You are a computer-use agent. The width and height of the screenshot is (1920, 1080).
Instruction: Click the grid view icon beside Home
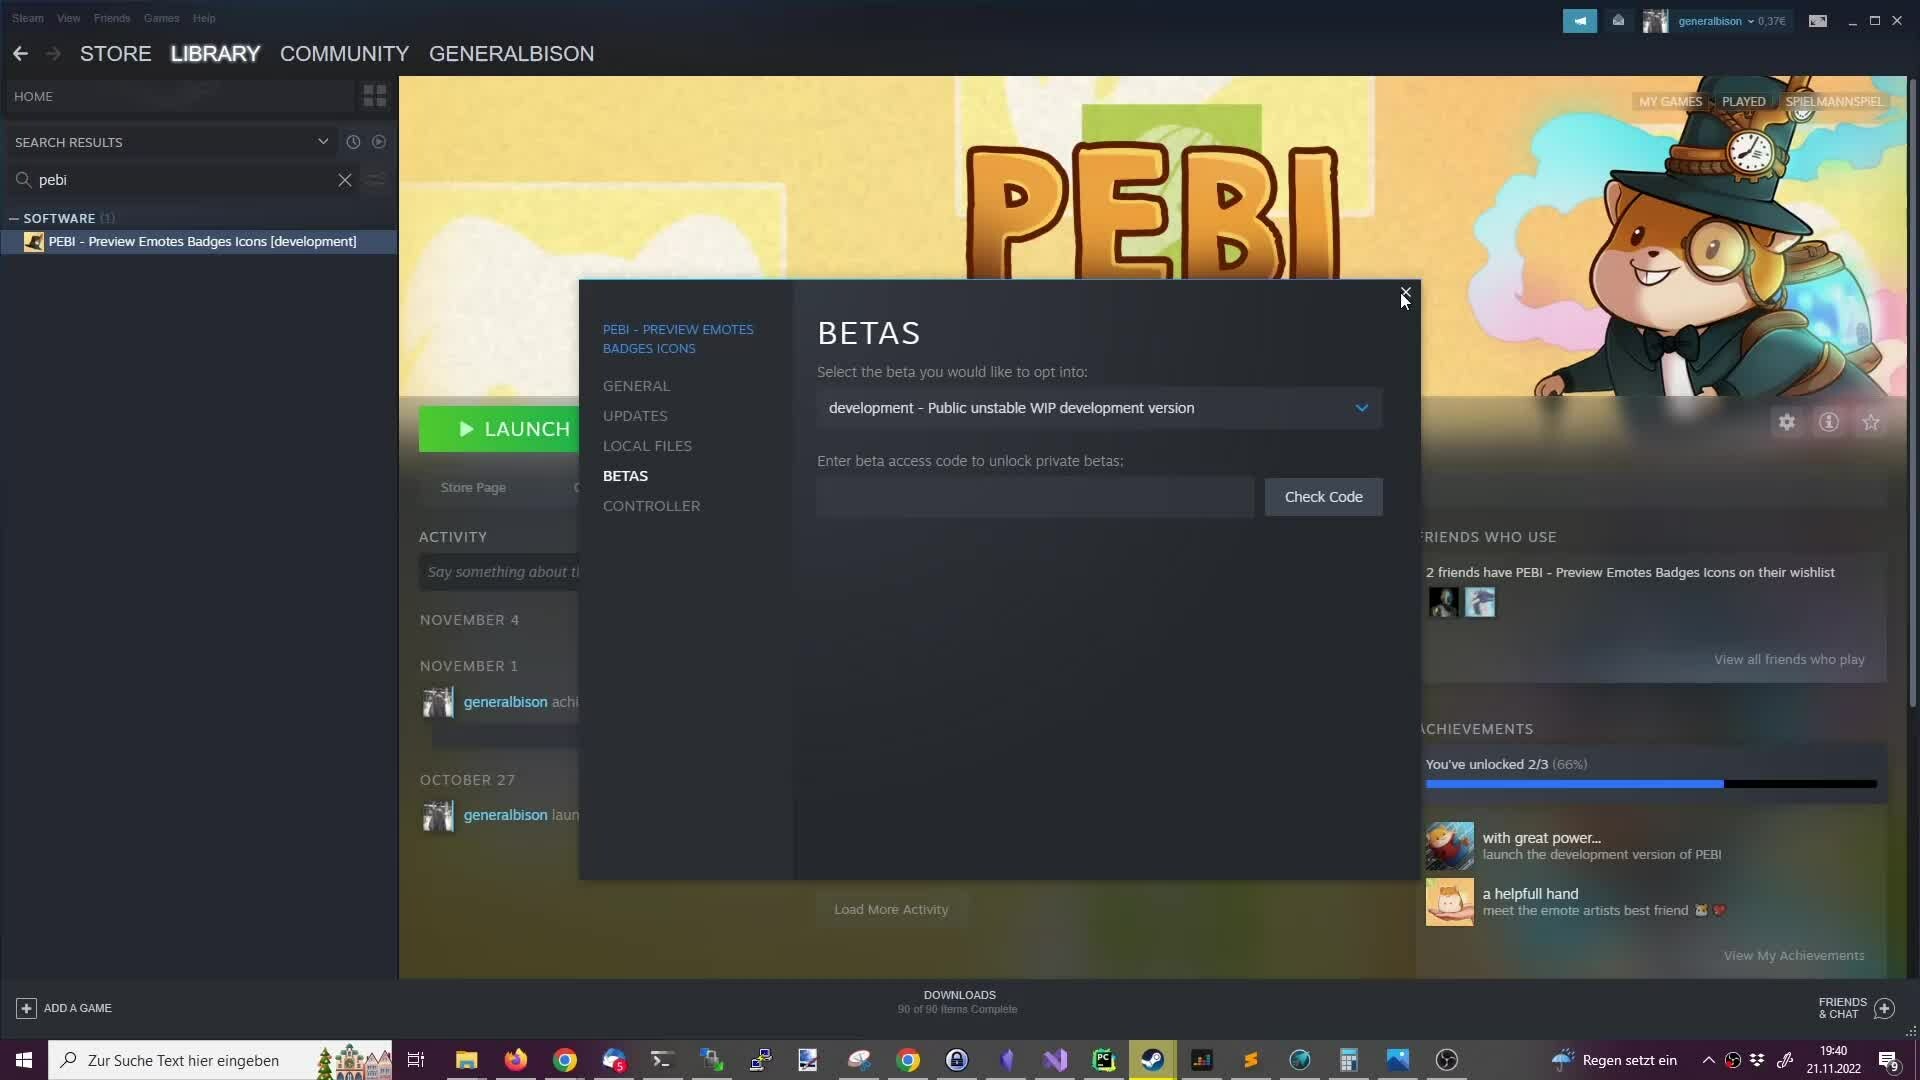point(374,96)
